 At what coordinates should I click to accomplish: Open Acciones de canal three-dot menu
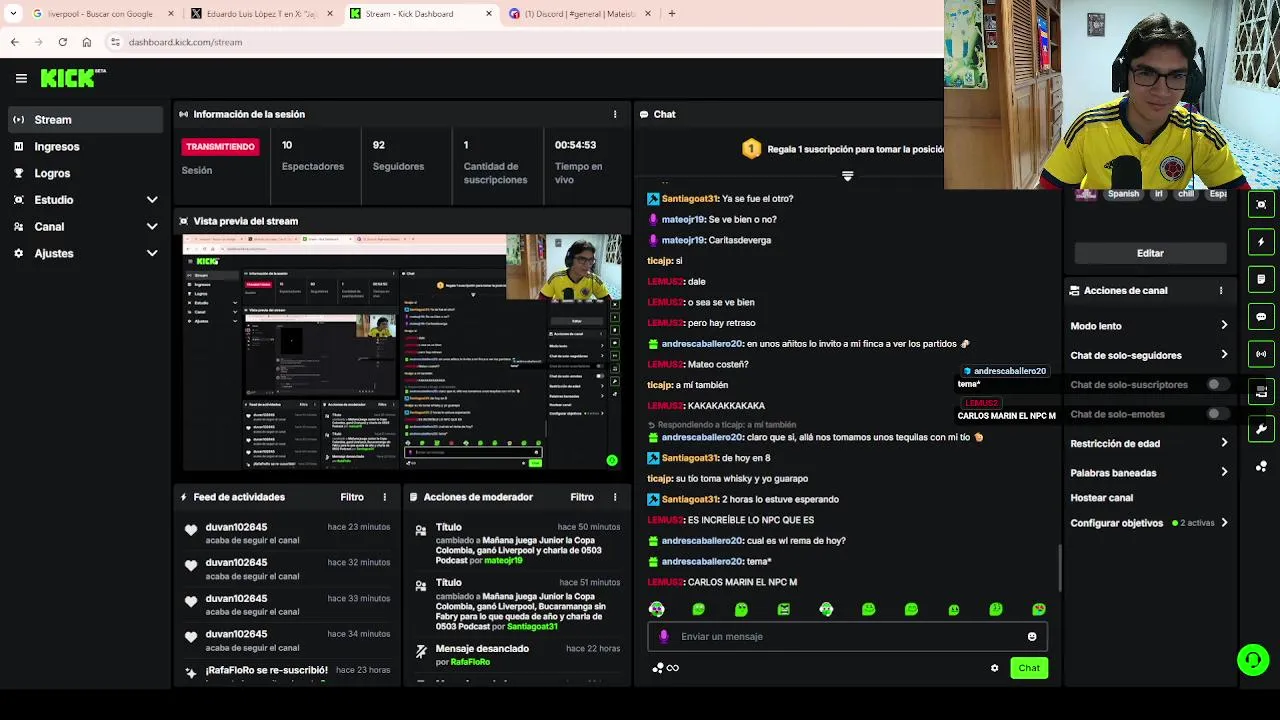click(1221, 290)
